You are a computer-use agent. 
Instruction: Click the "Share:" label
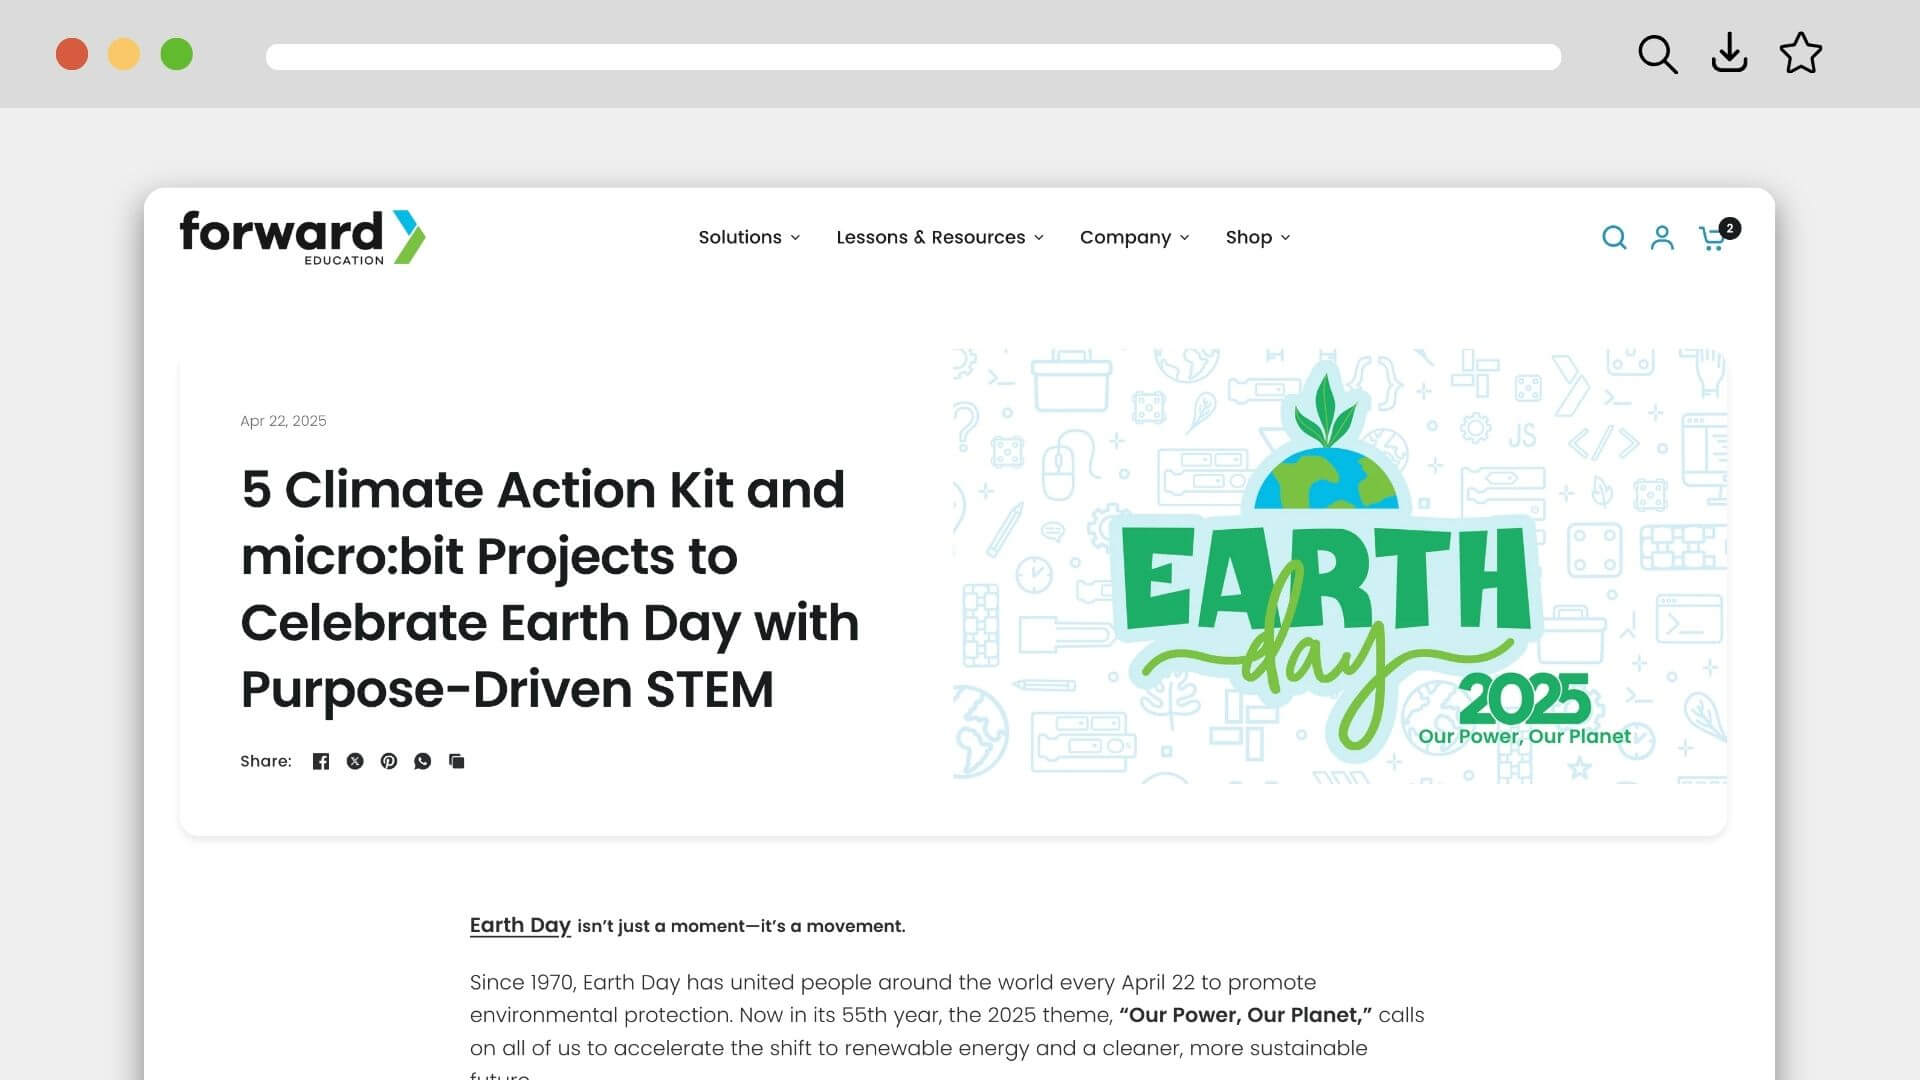[266, 761]
